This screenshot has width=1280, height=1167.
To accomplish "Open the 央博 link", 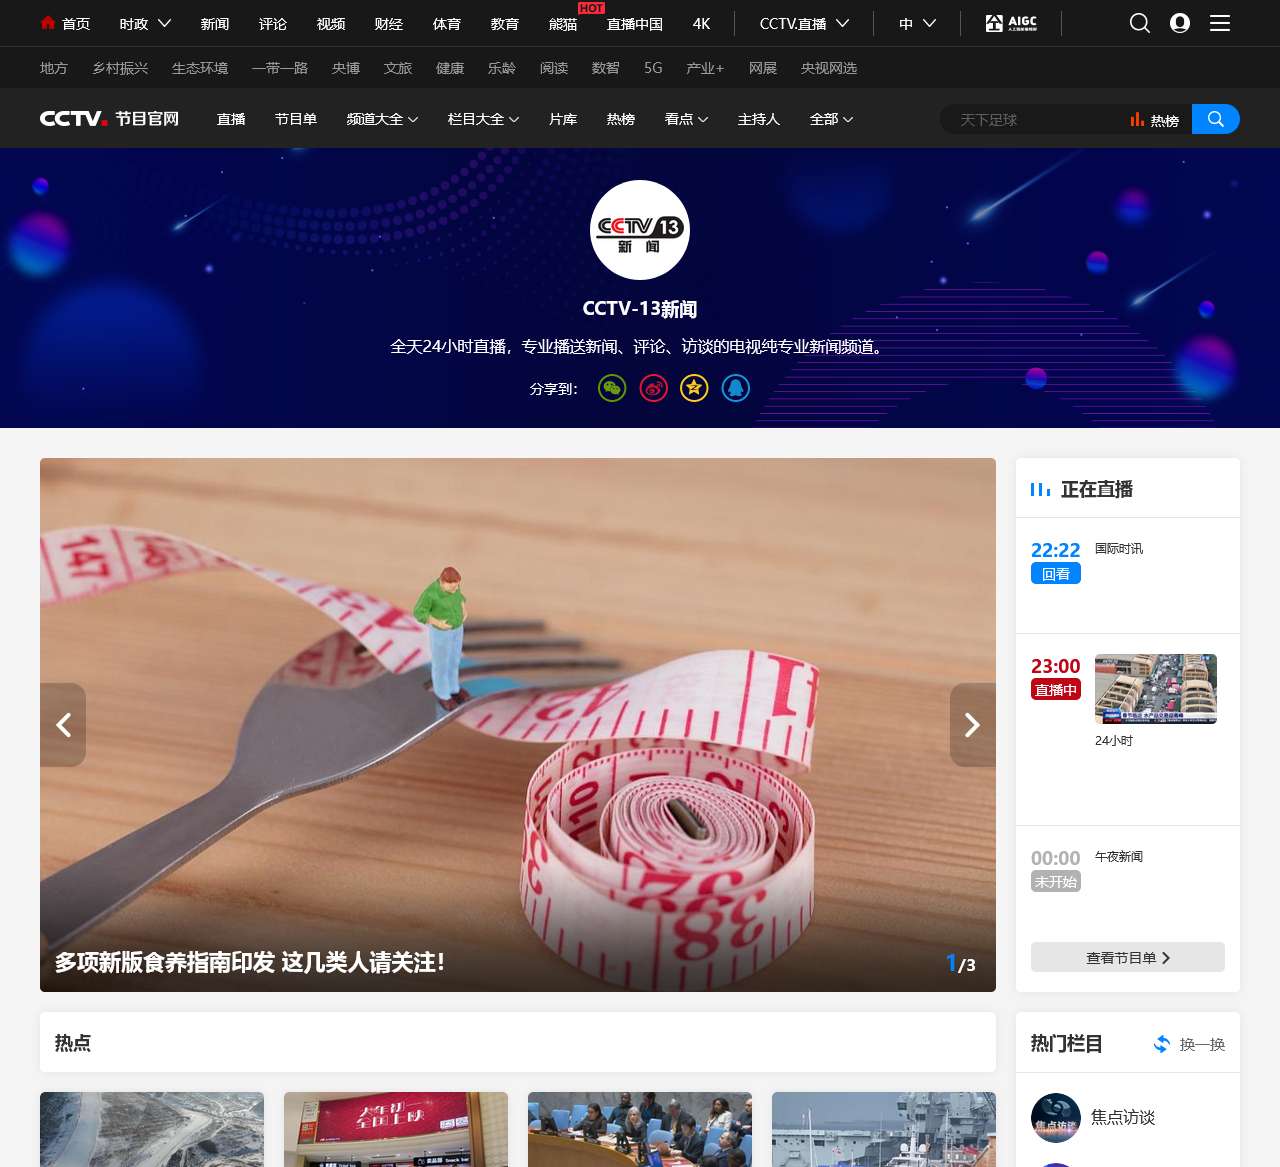I will pos(346,68).
